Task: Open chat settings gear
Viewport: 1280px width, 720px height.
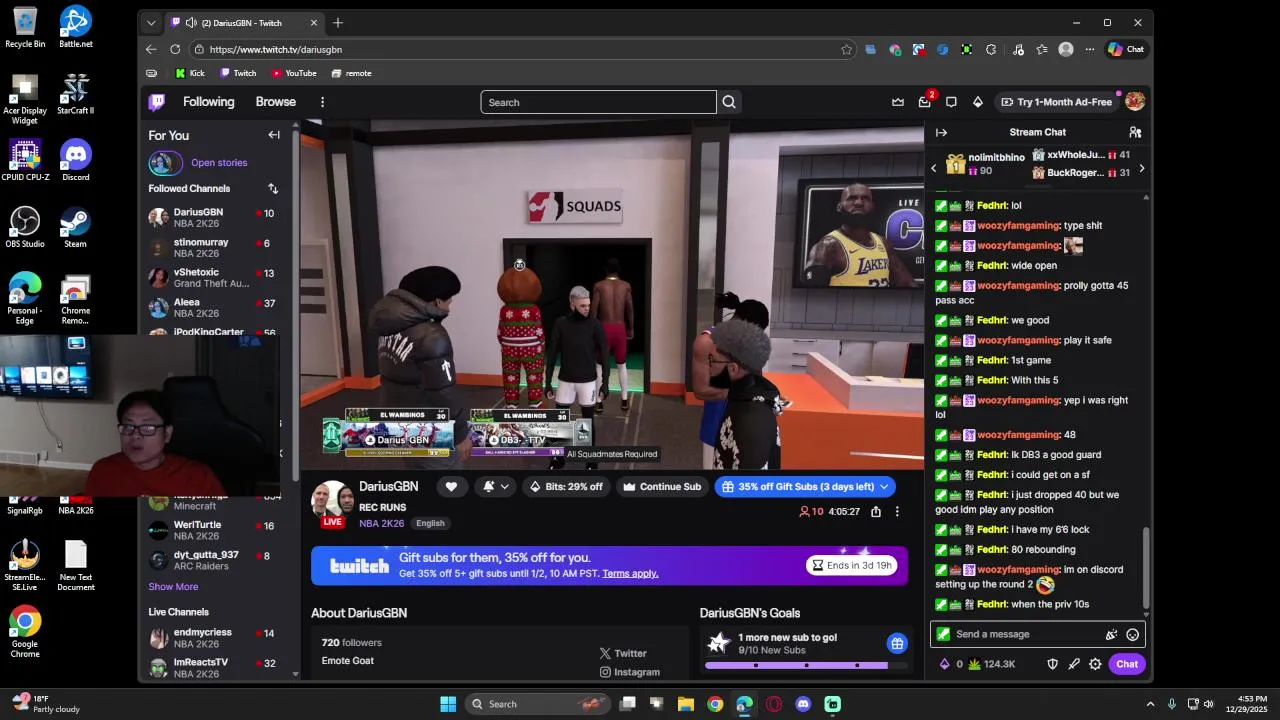Action: [1095, 664]
